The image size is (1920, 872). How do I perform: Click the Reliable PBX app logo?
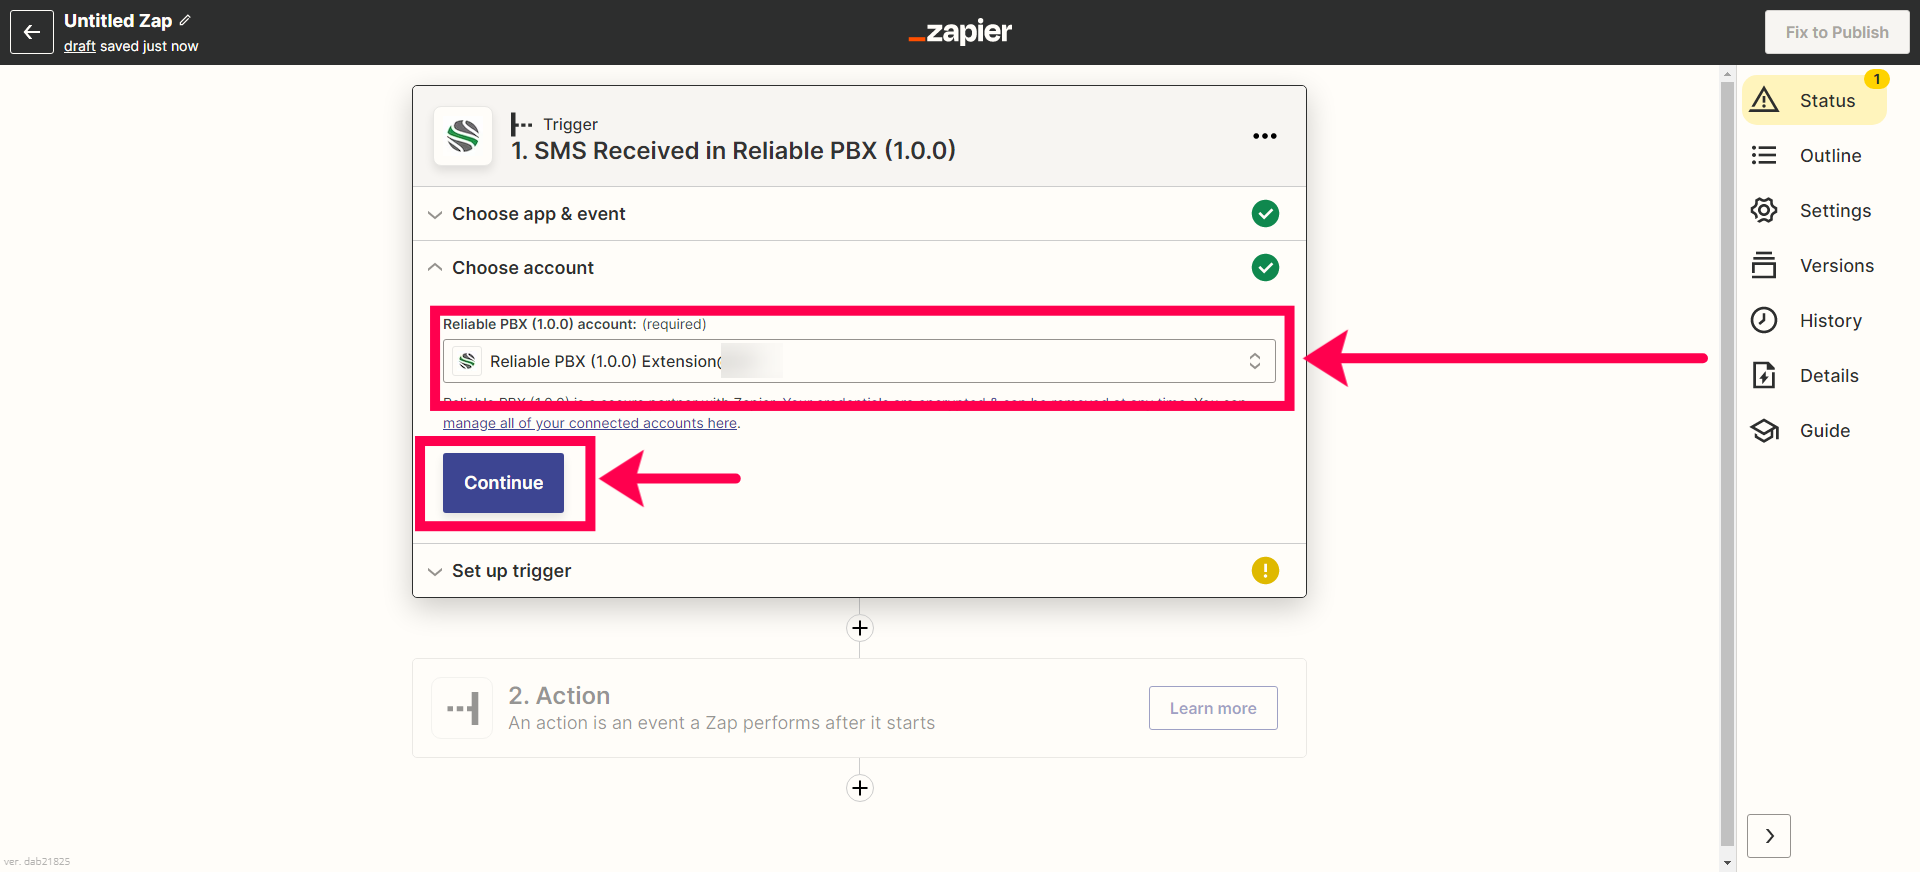click(463, 136)
